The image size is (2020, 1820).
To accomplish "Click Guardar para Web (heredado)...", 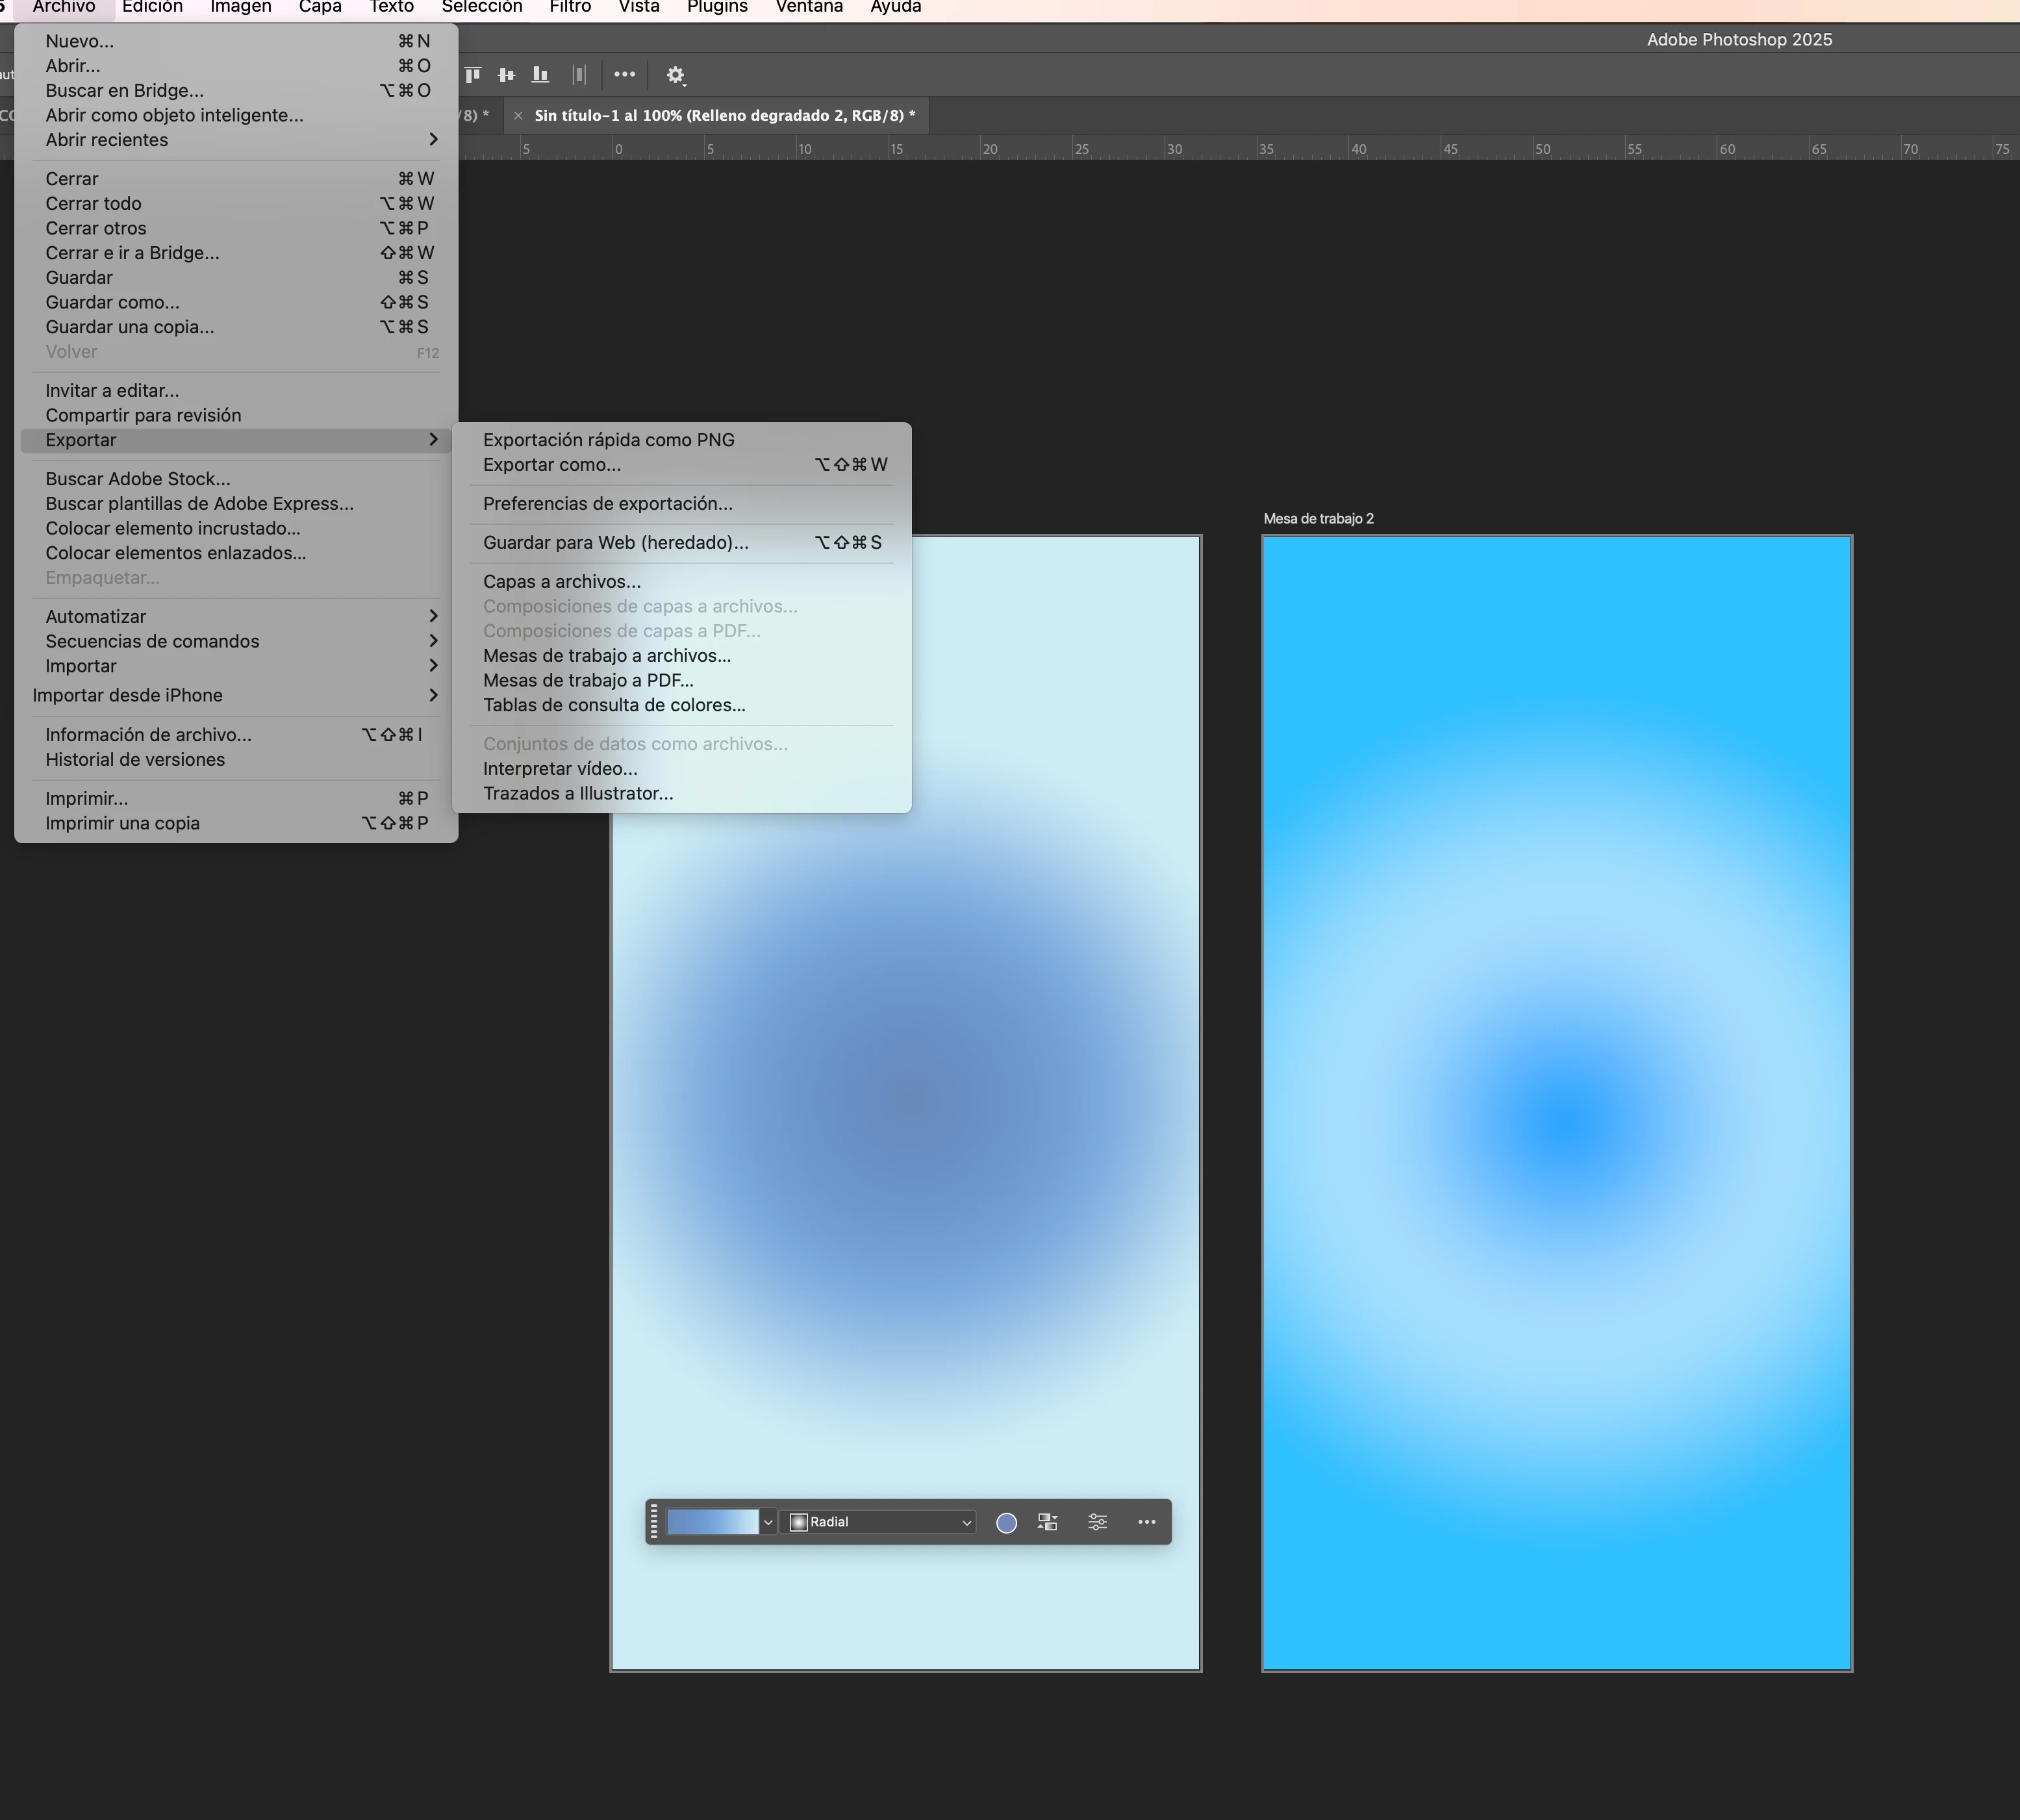I will click(x=615, y=543).
